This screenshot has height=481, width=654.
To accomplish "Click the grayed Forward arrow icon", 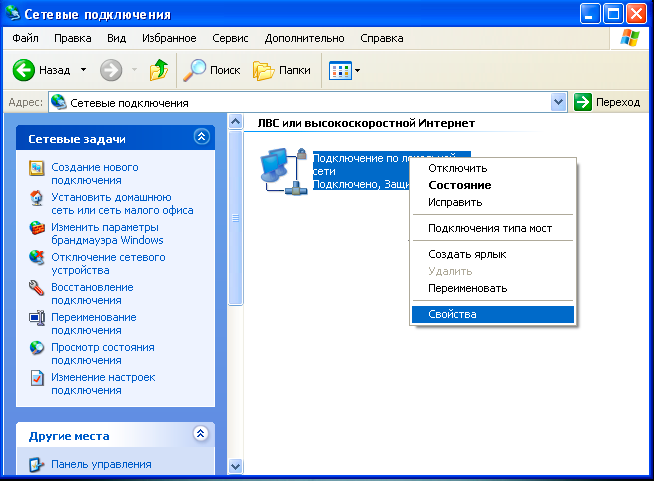I will [111, 70].
